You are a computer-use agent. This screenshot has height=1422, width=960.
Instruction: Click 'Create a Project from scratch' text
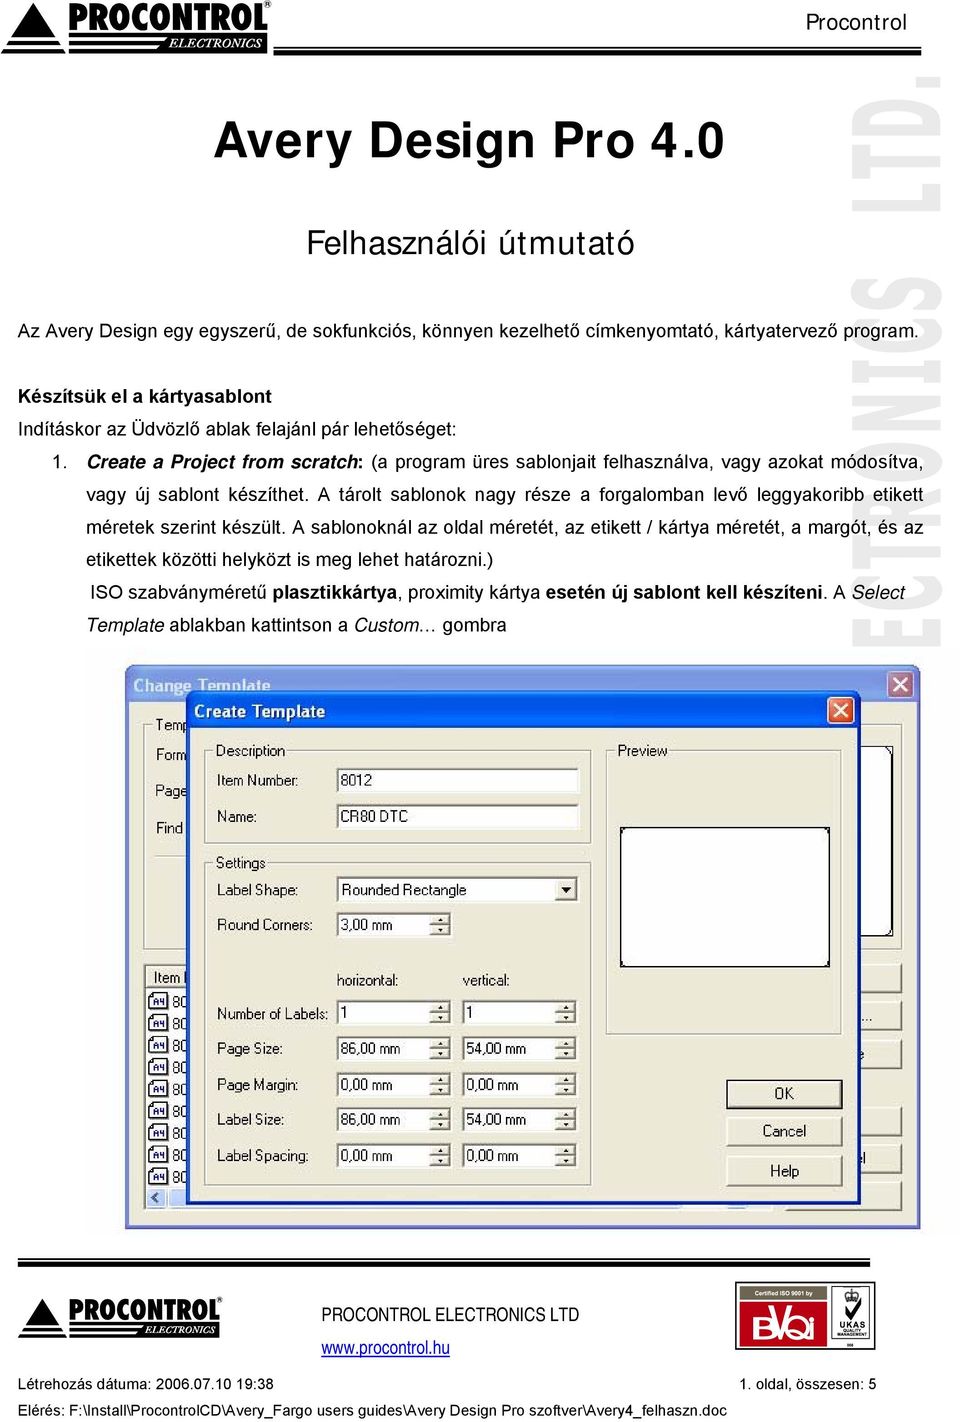pyautogui.click(x=223, y=462)
